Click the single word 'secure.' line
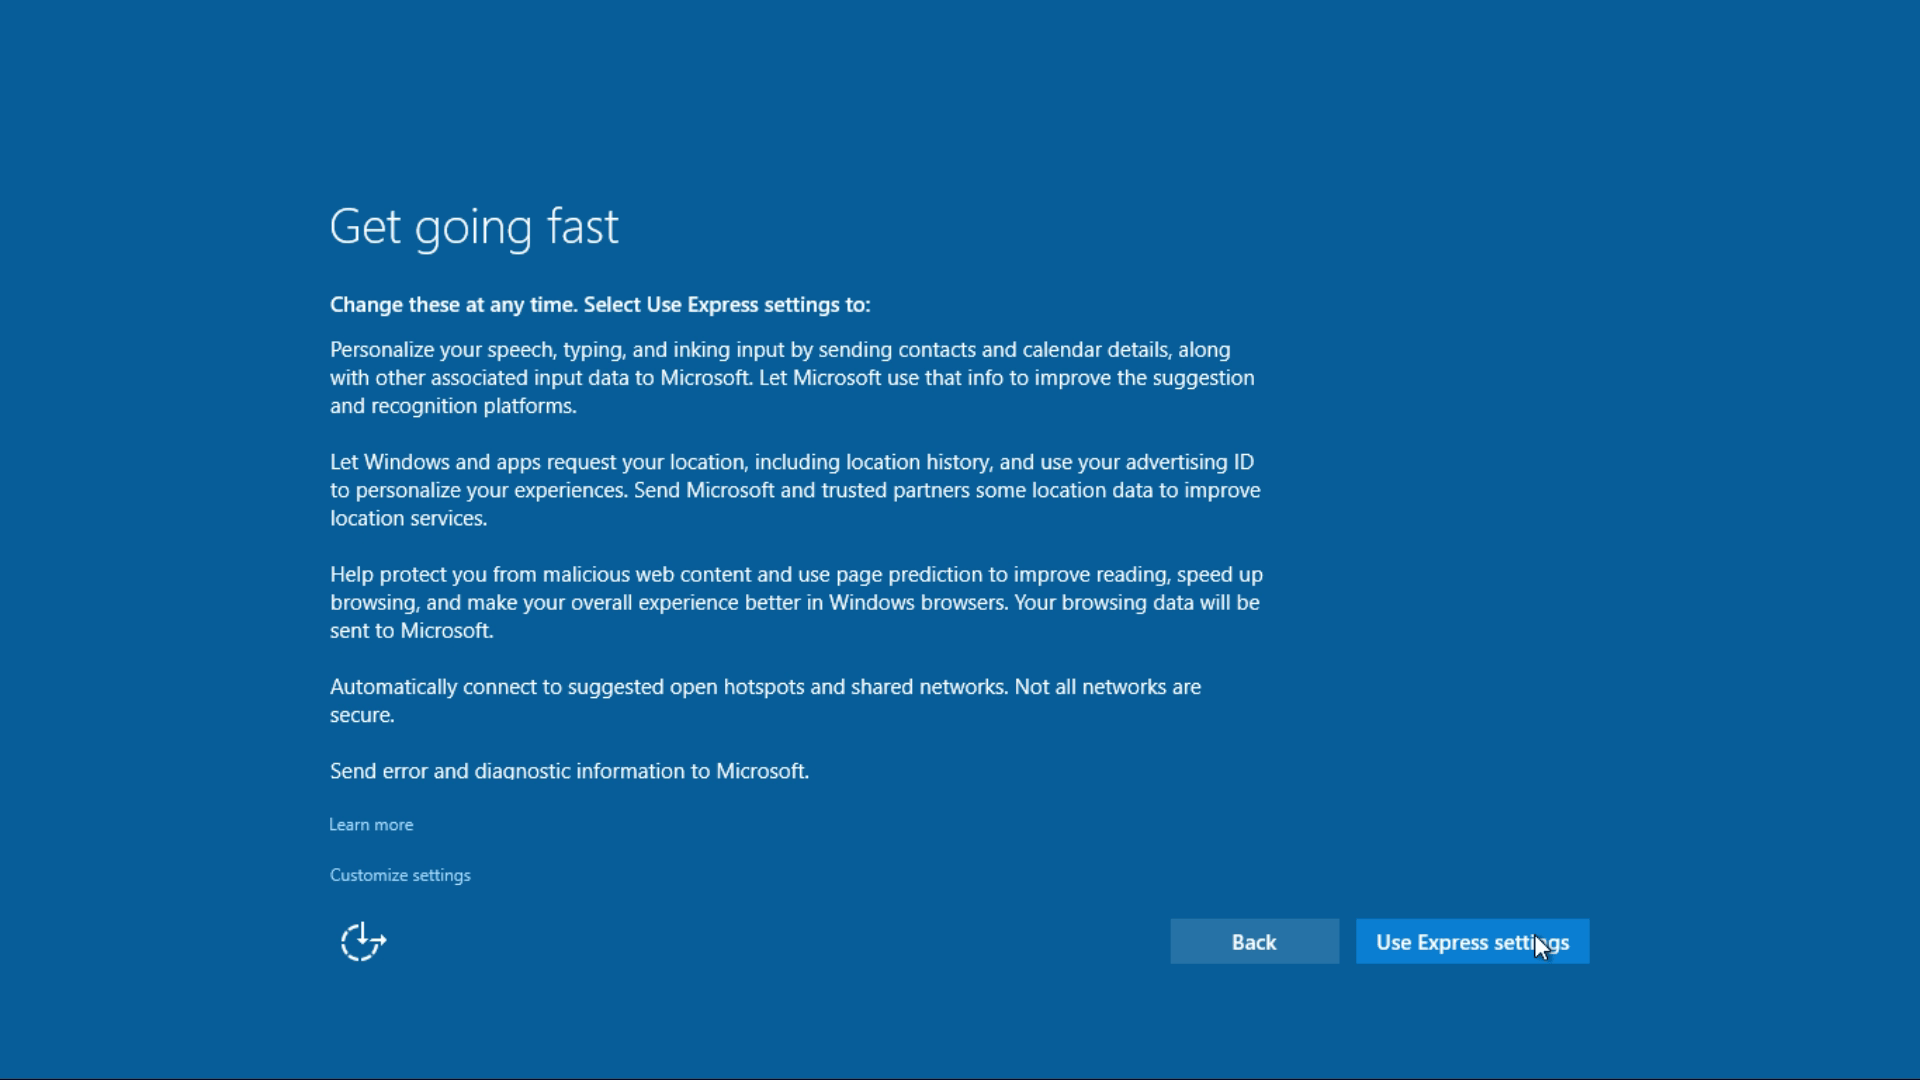The image size is (1920, 1080). pyautogui.click(x=362, y=715)
